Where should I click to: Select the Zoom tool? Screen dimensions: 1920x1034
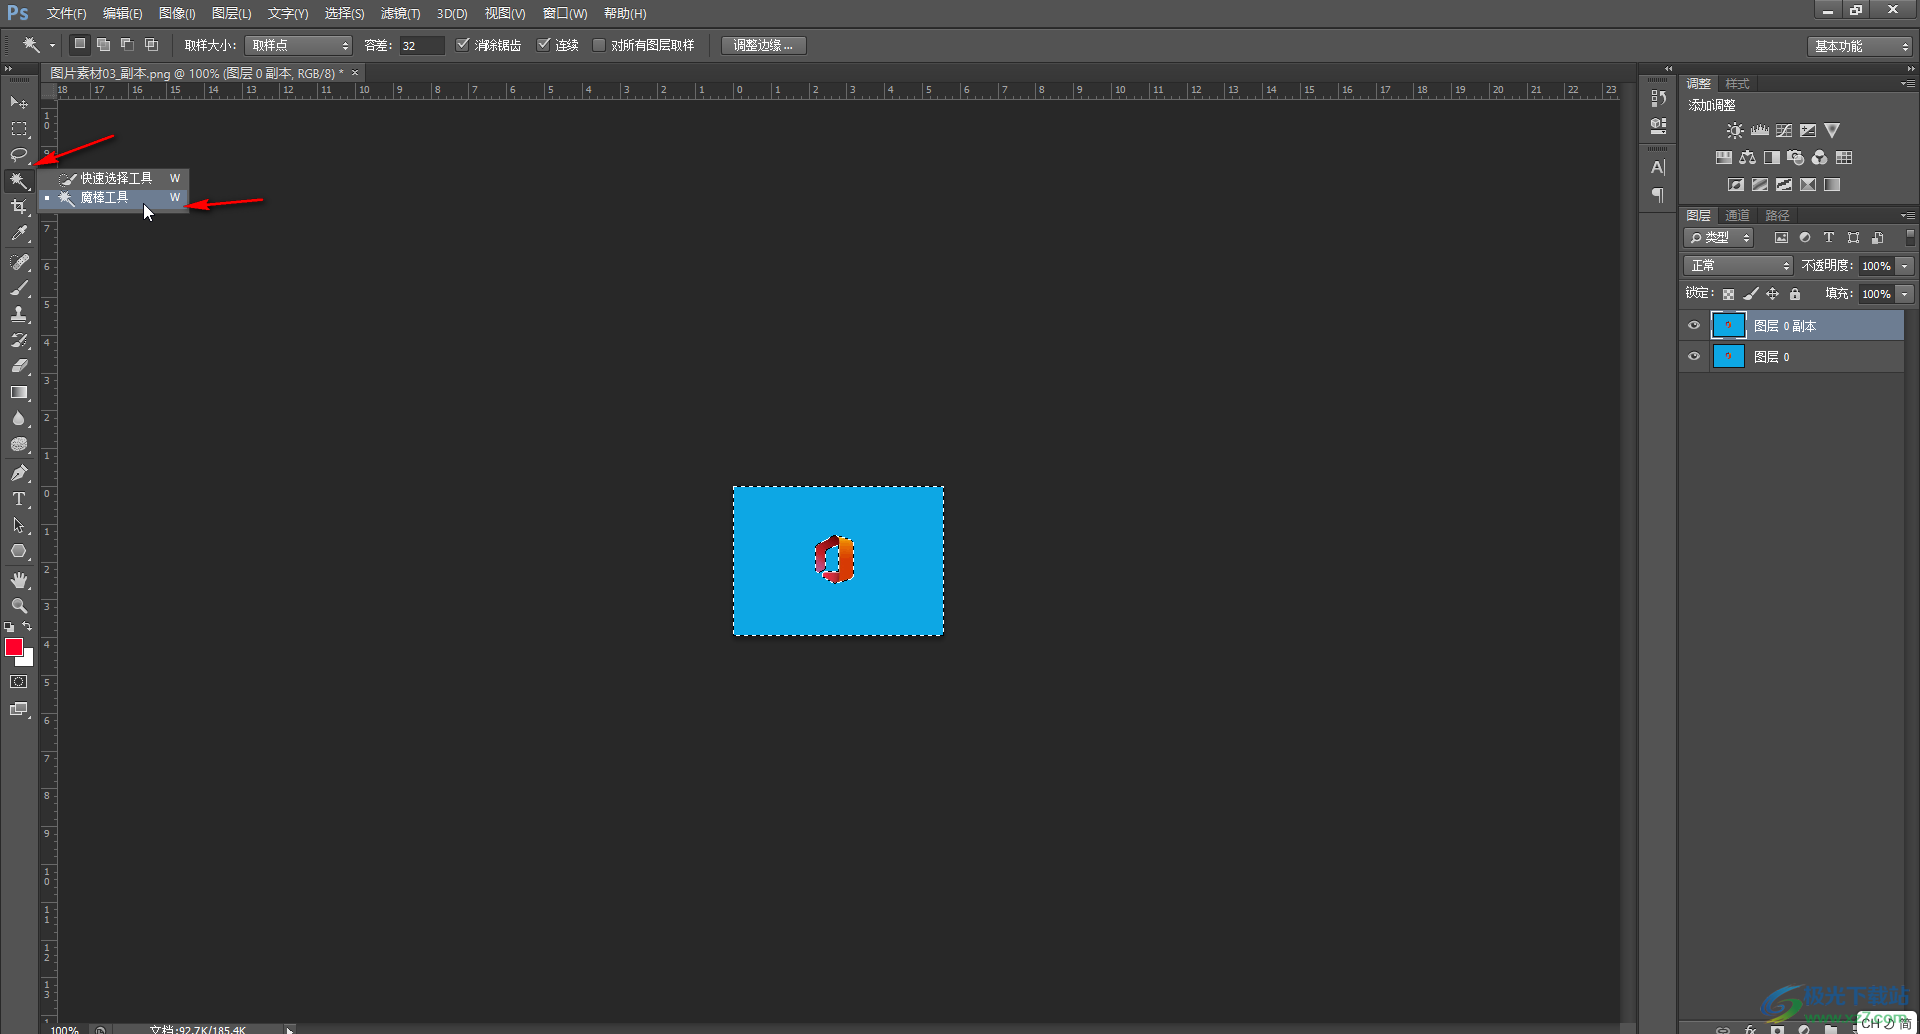pyautogui.click(x=19, y=606)
